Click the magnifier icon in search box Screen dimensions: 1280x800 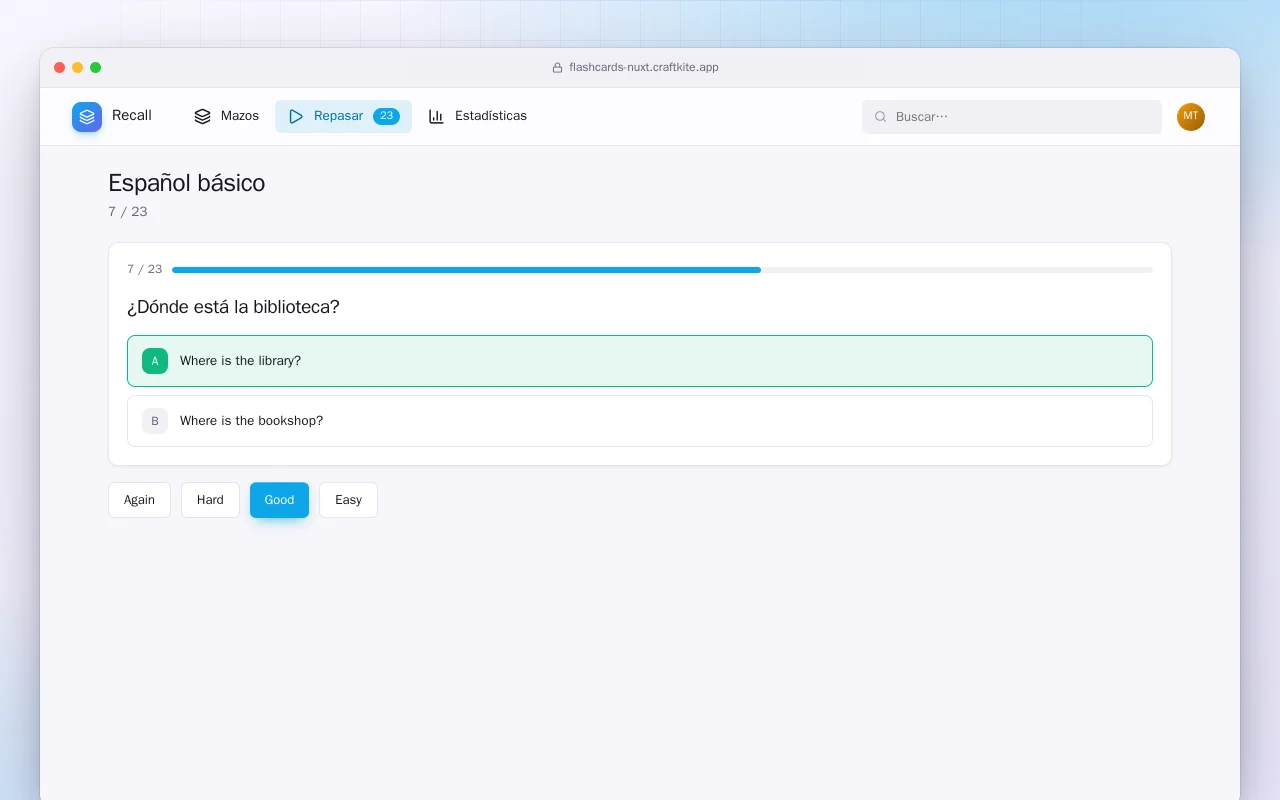pos(881,117)
